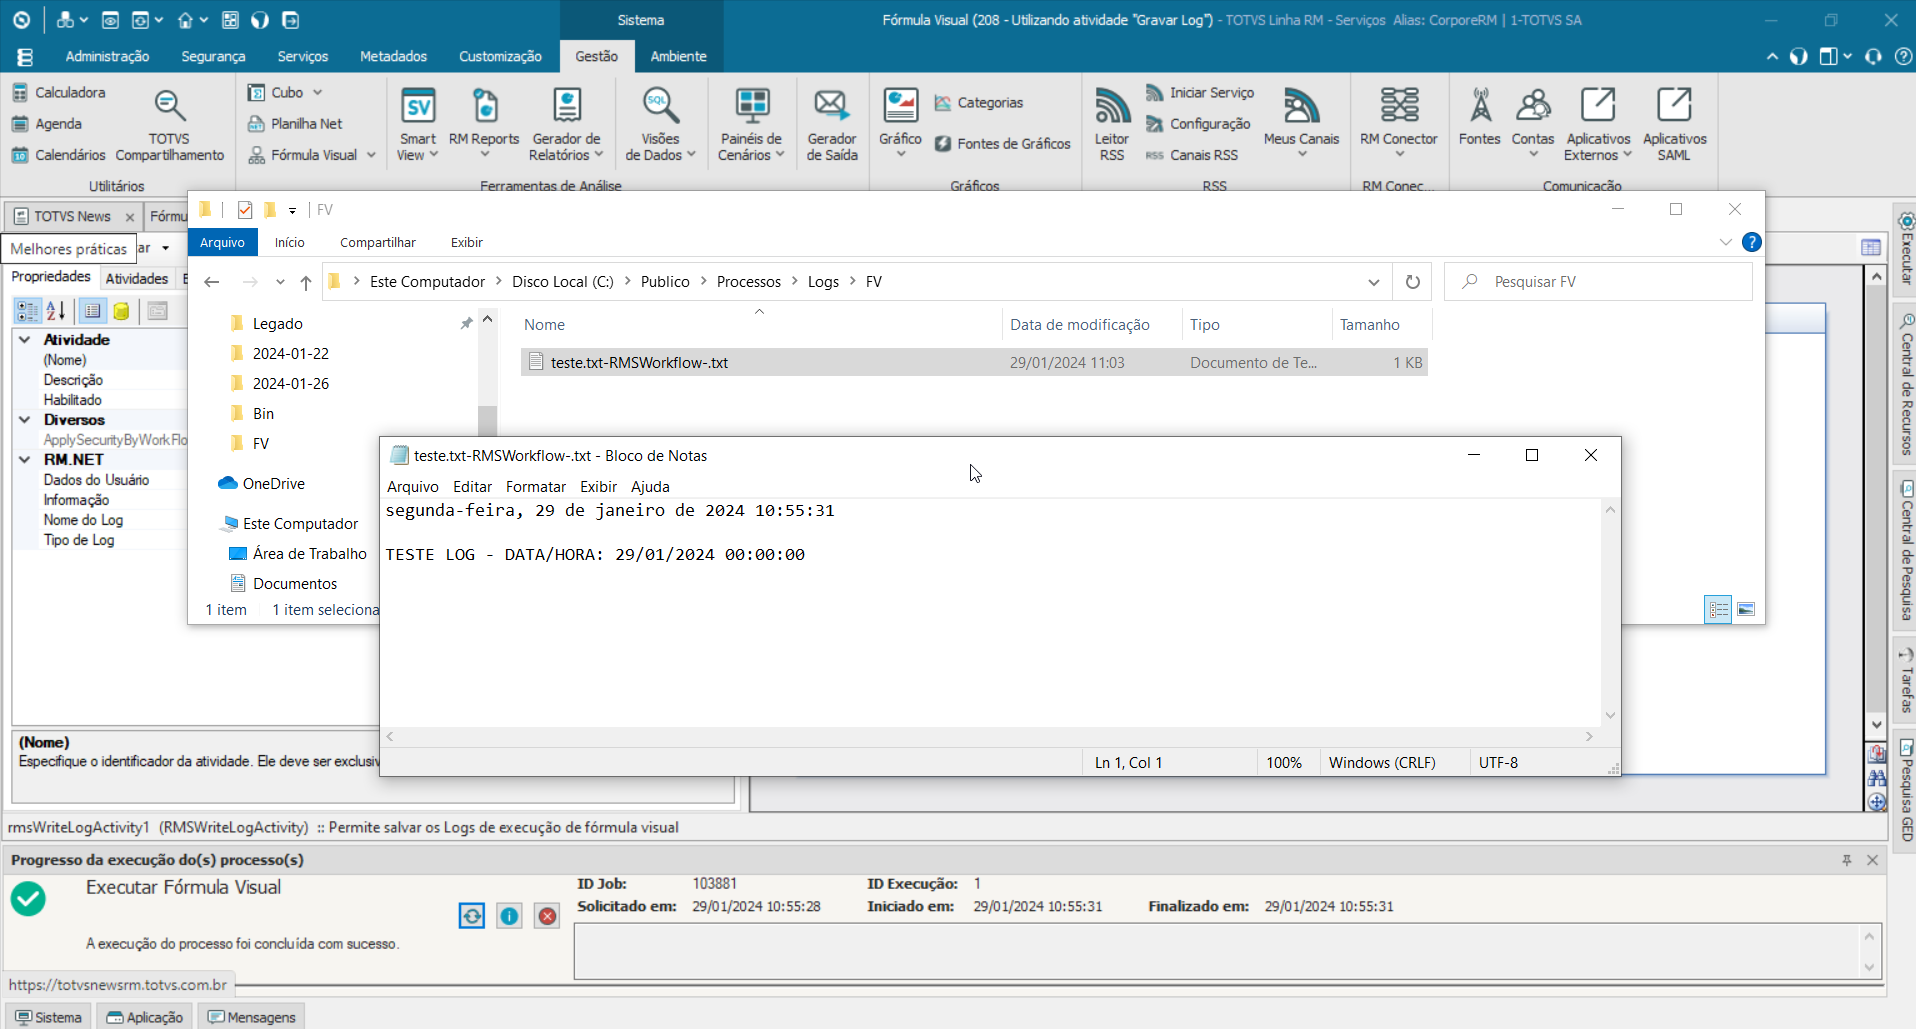Click the refresh process execution icon

(472, 915)
